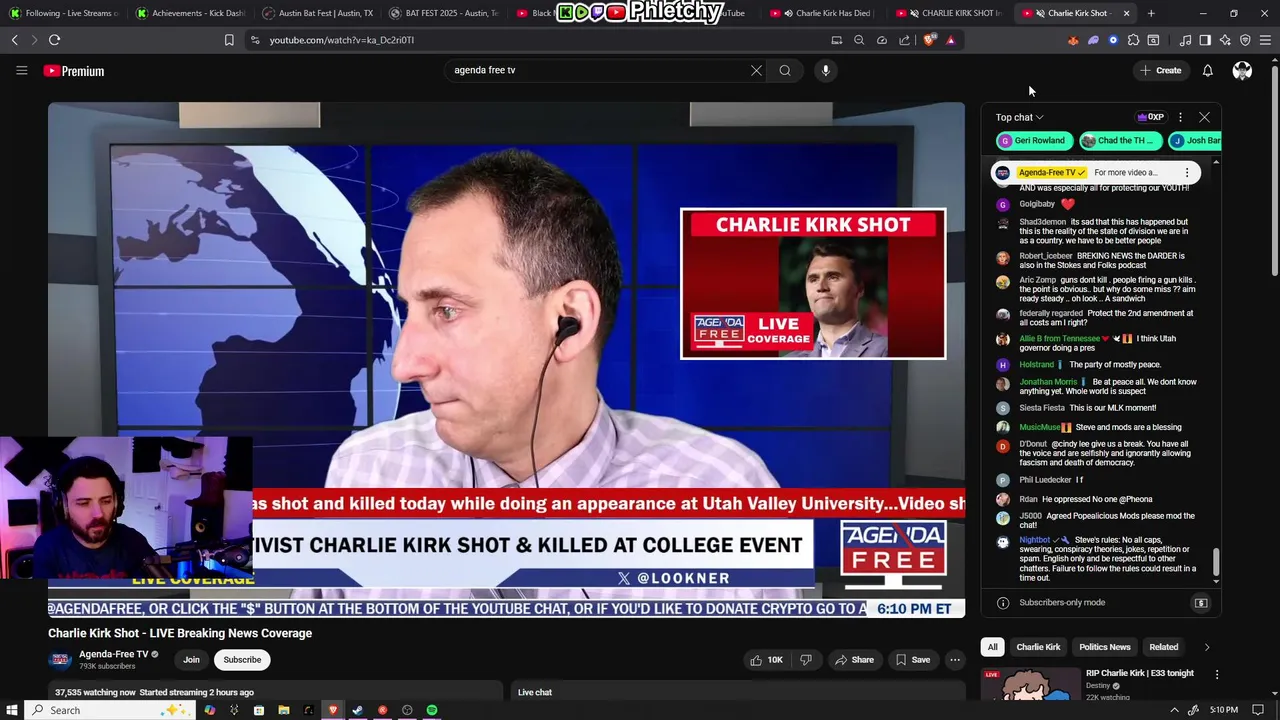
Task: Open browser extensions puzzle icon
Action: pos(1133,40)
